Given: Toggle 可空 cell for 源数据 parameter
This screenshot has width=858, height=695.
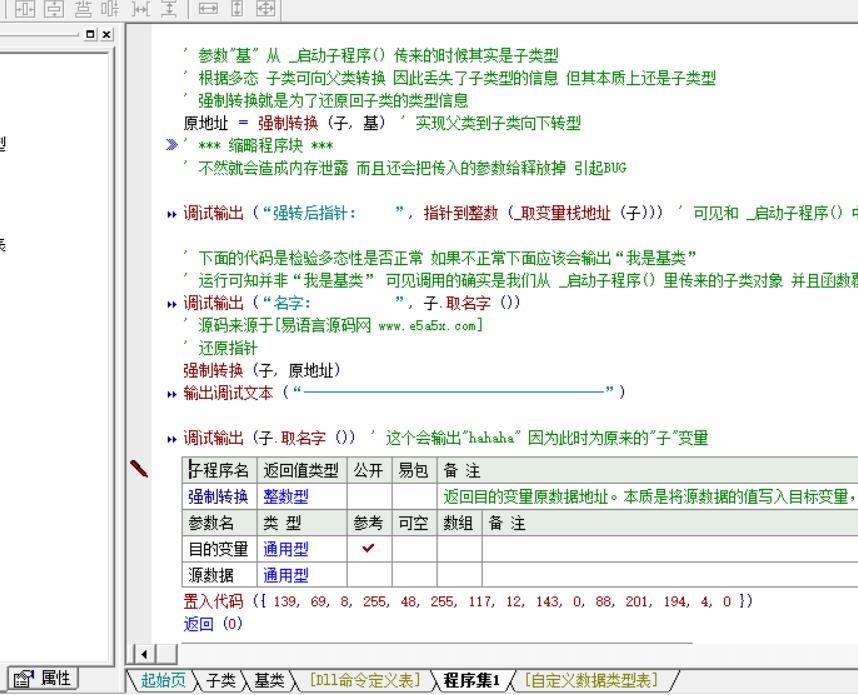Looking at the screenshot, I should pos(414,575).
